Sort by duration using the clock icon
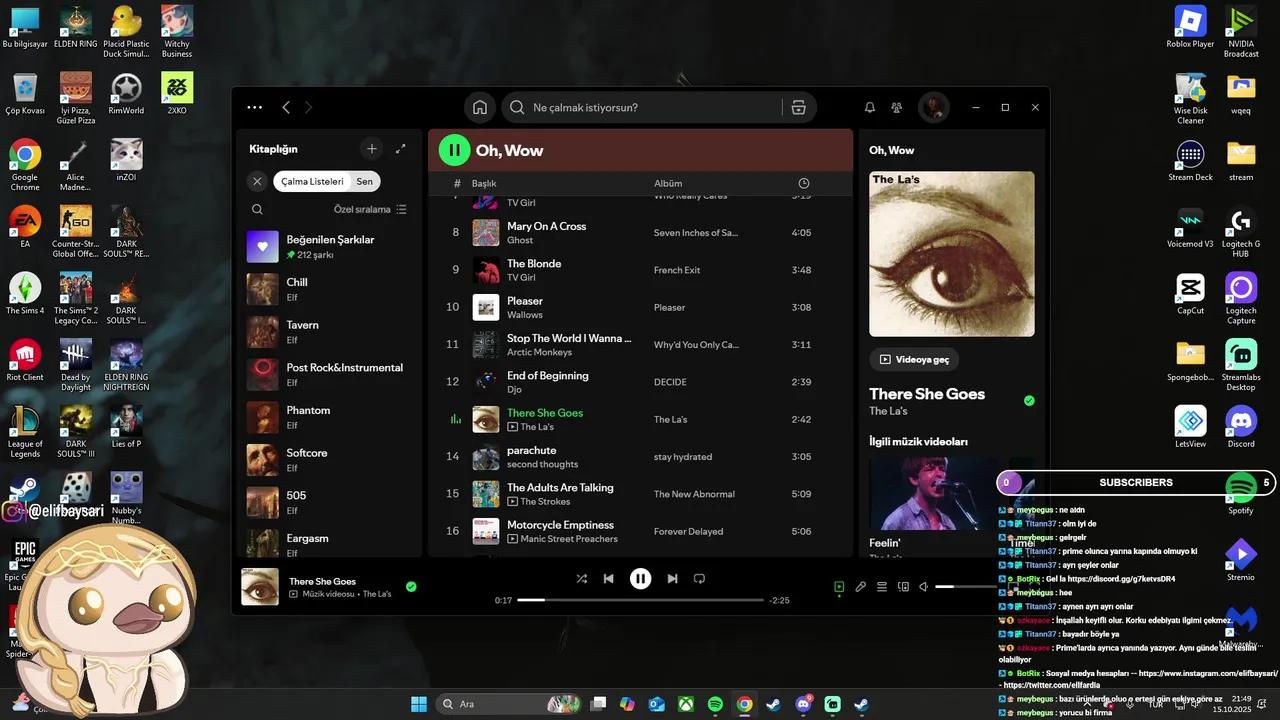The image size is (1280, 720). pyautogui.click(x=804, y=183)
